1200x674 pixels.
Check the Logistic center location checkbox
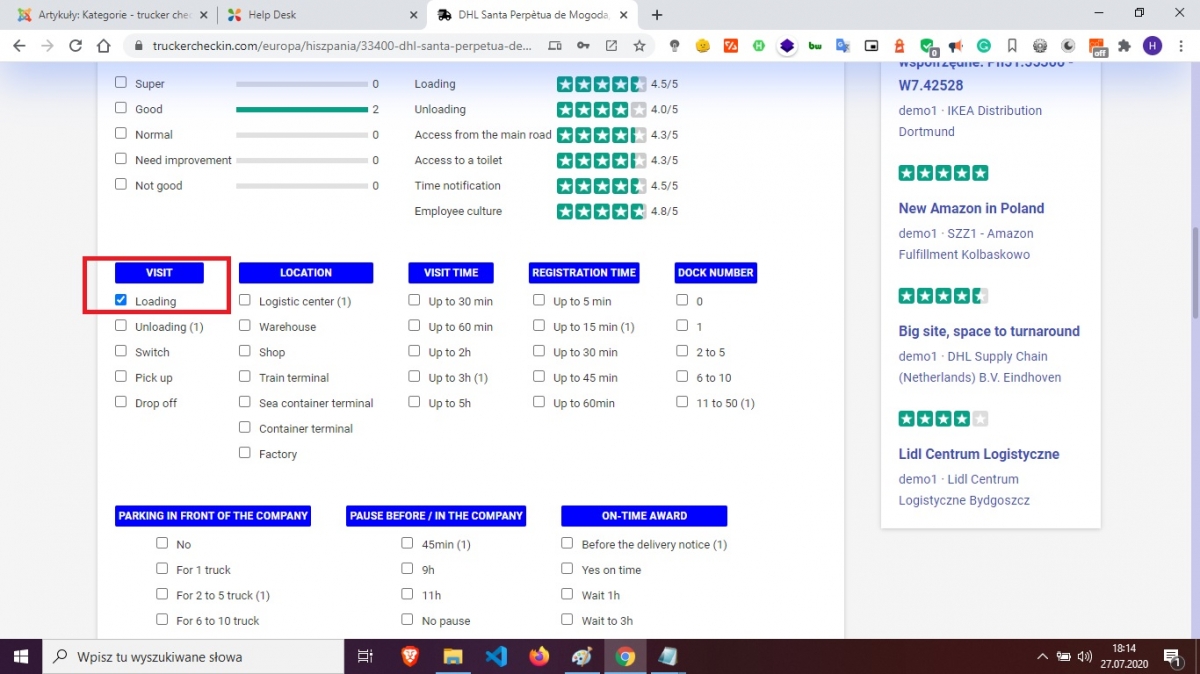coord(245,300)
